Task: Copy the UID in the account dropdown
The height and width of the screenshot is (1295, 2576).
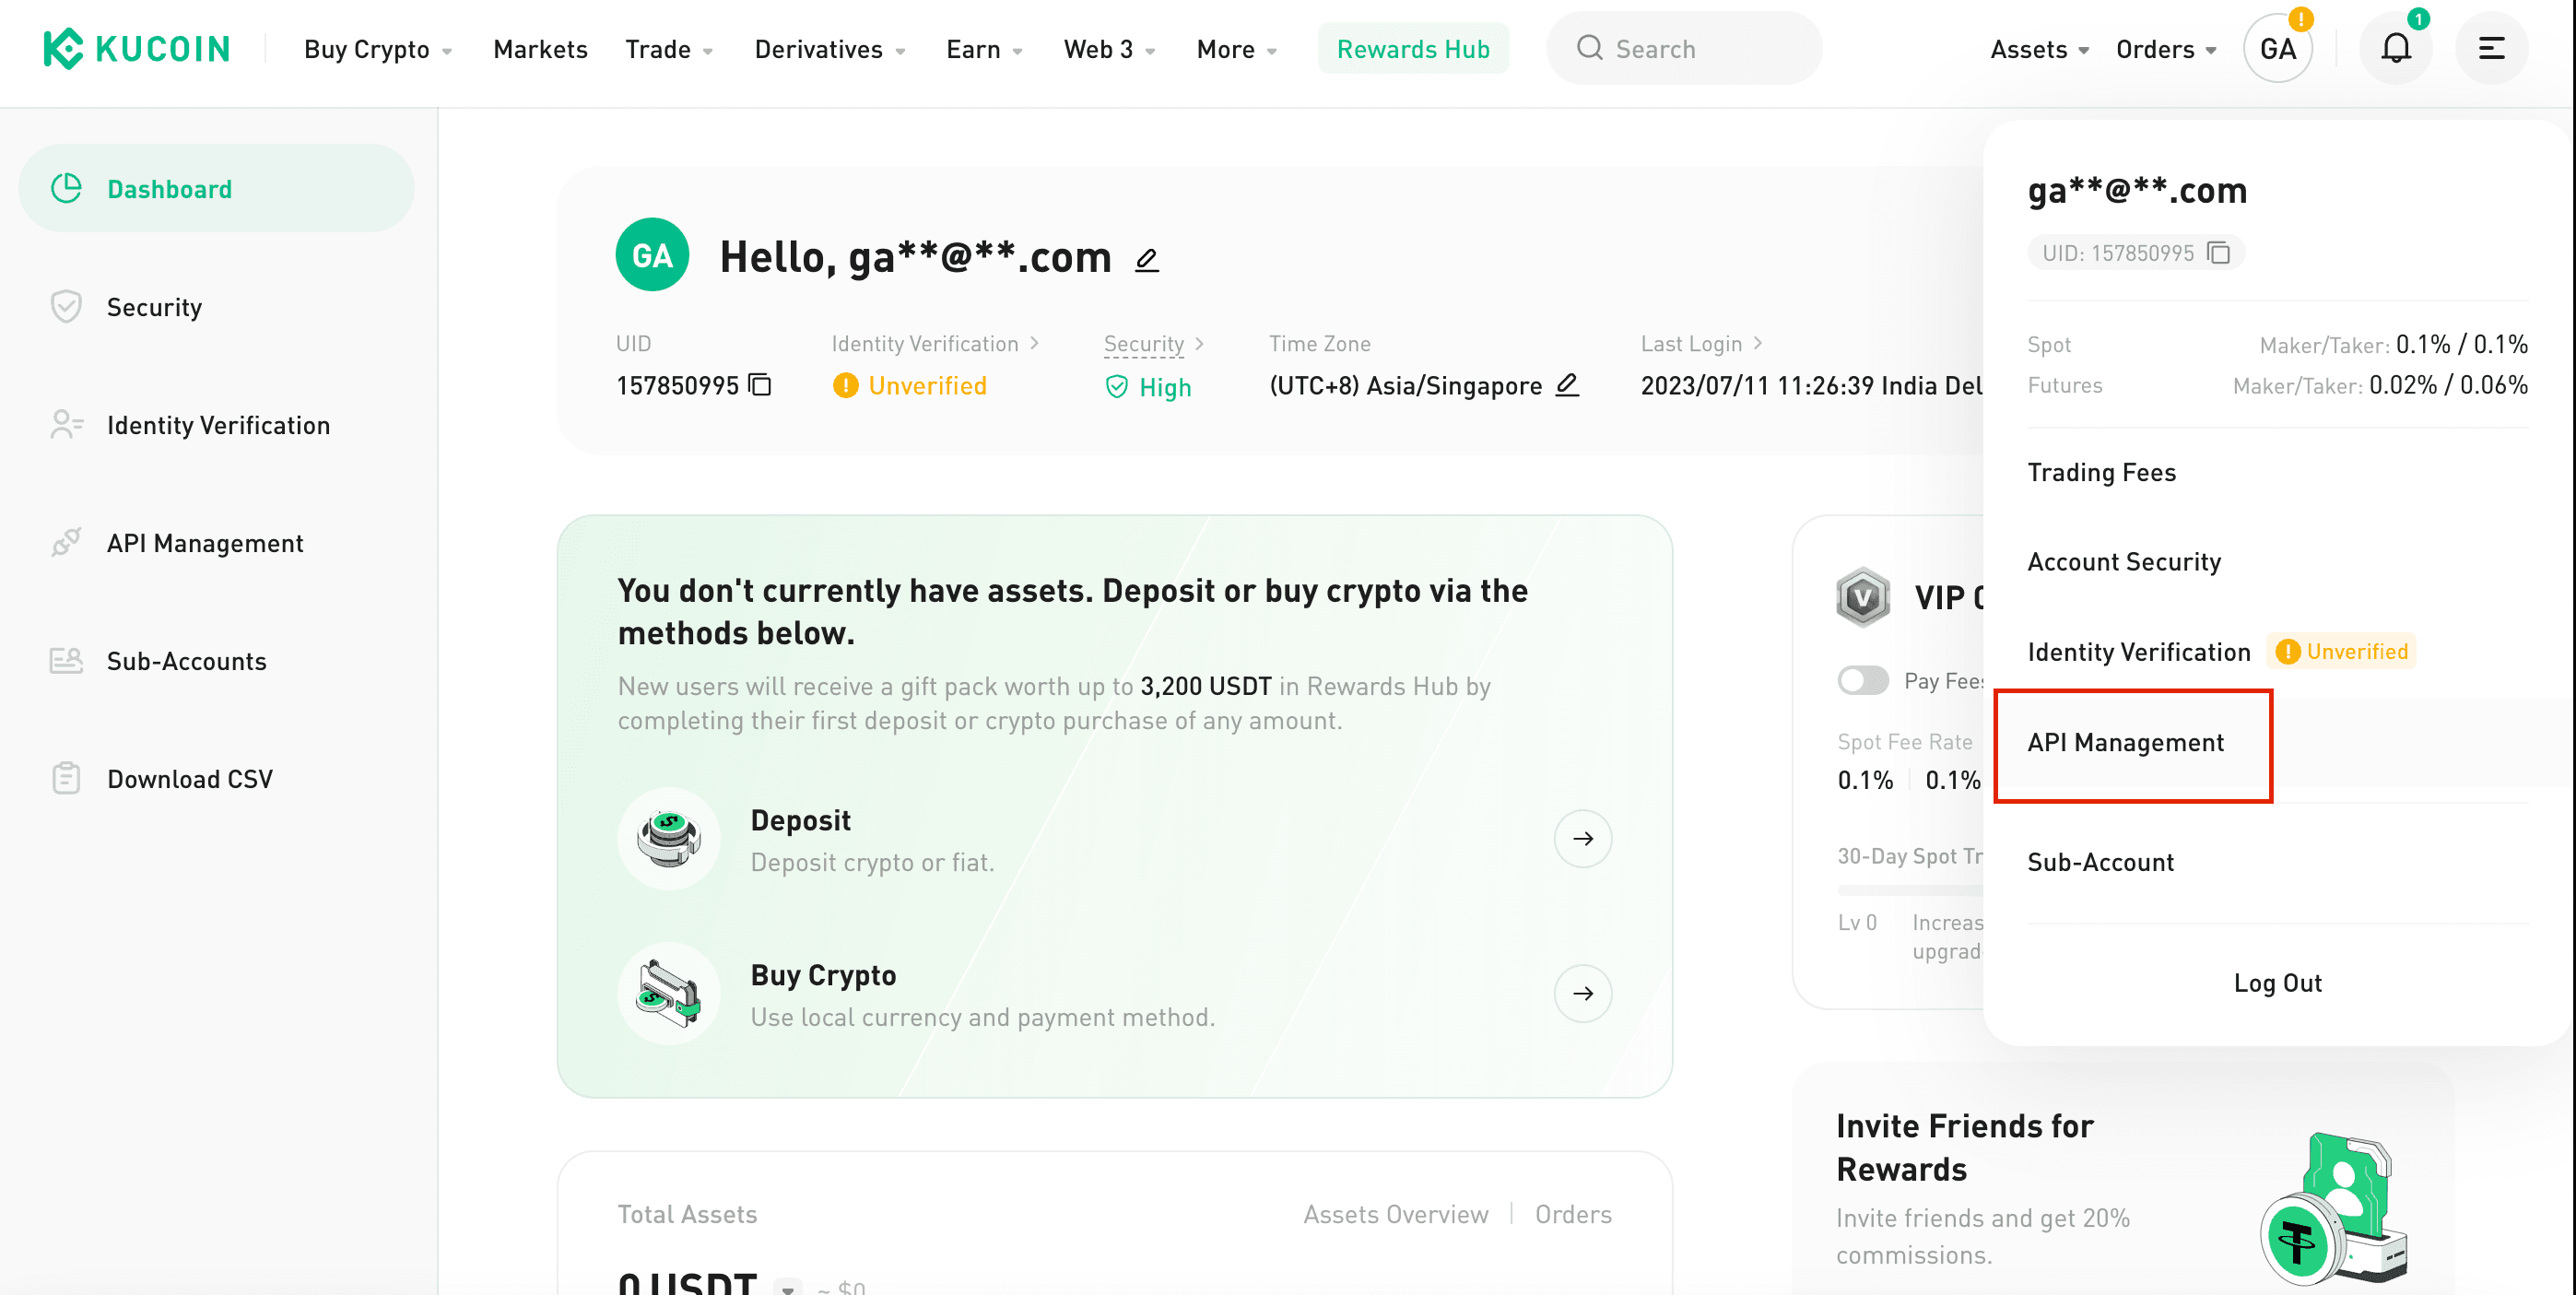Action: coord(2218,253)
